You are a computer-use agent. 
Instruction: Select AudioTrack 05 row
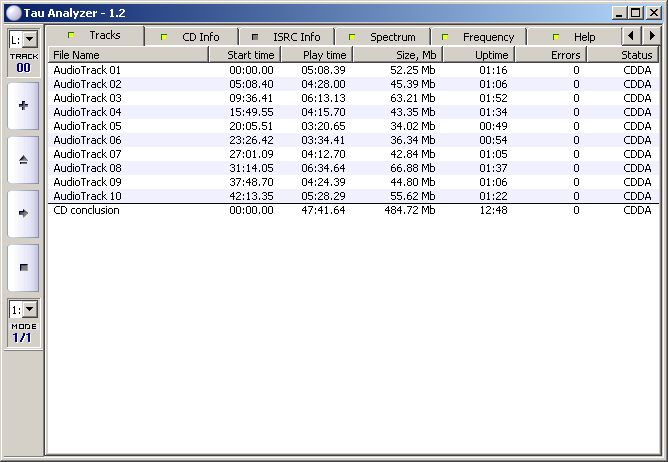click(x=87, y=126)
